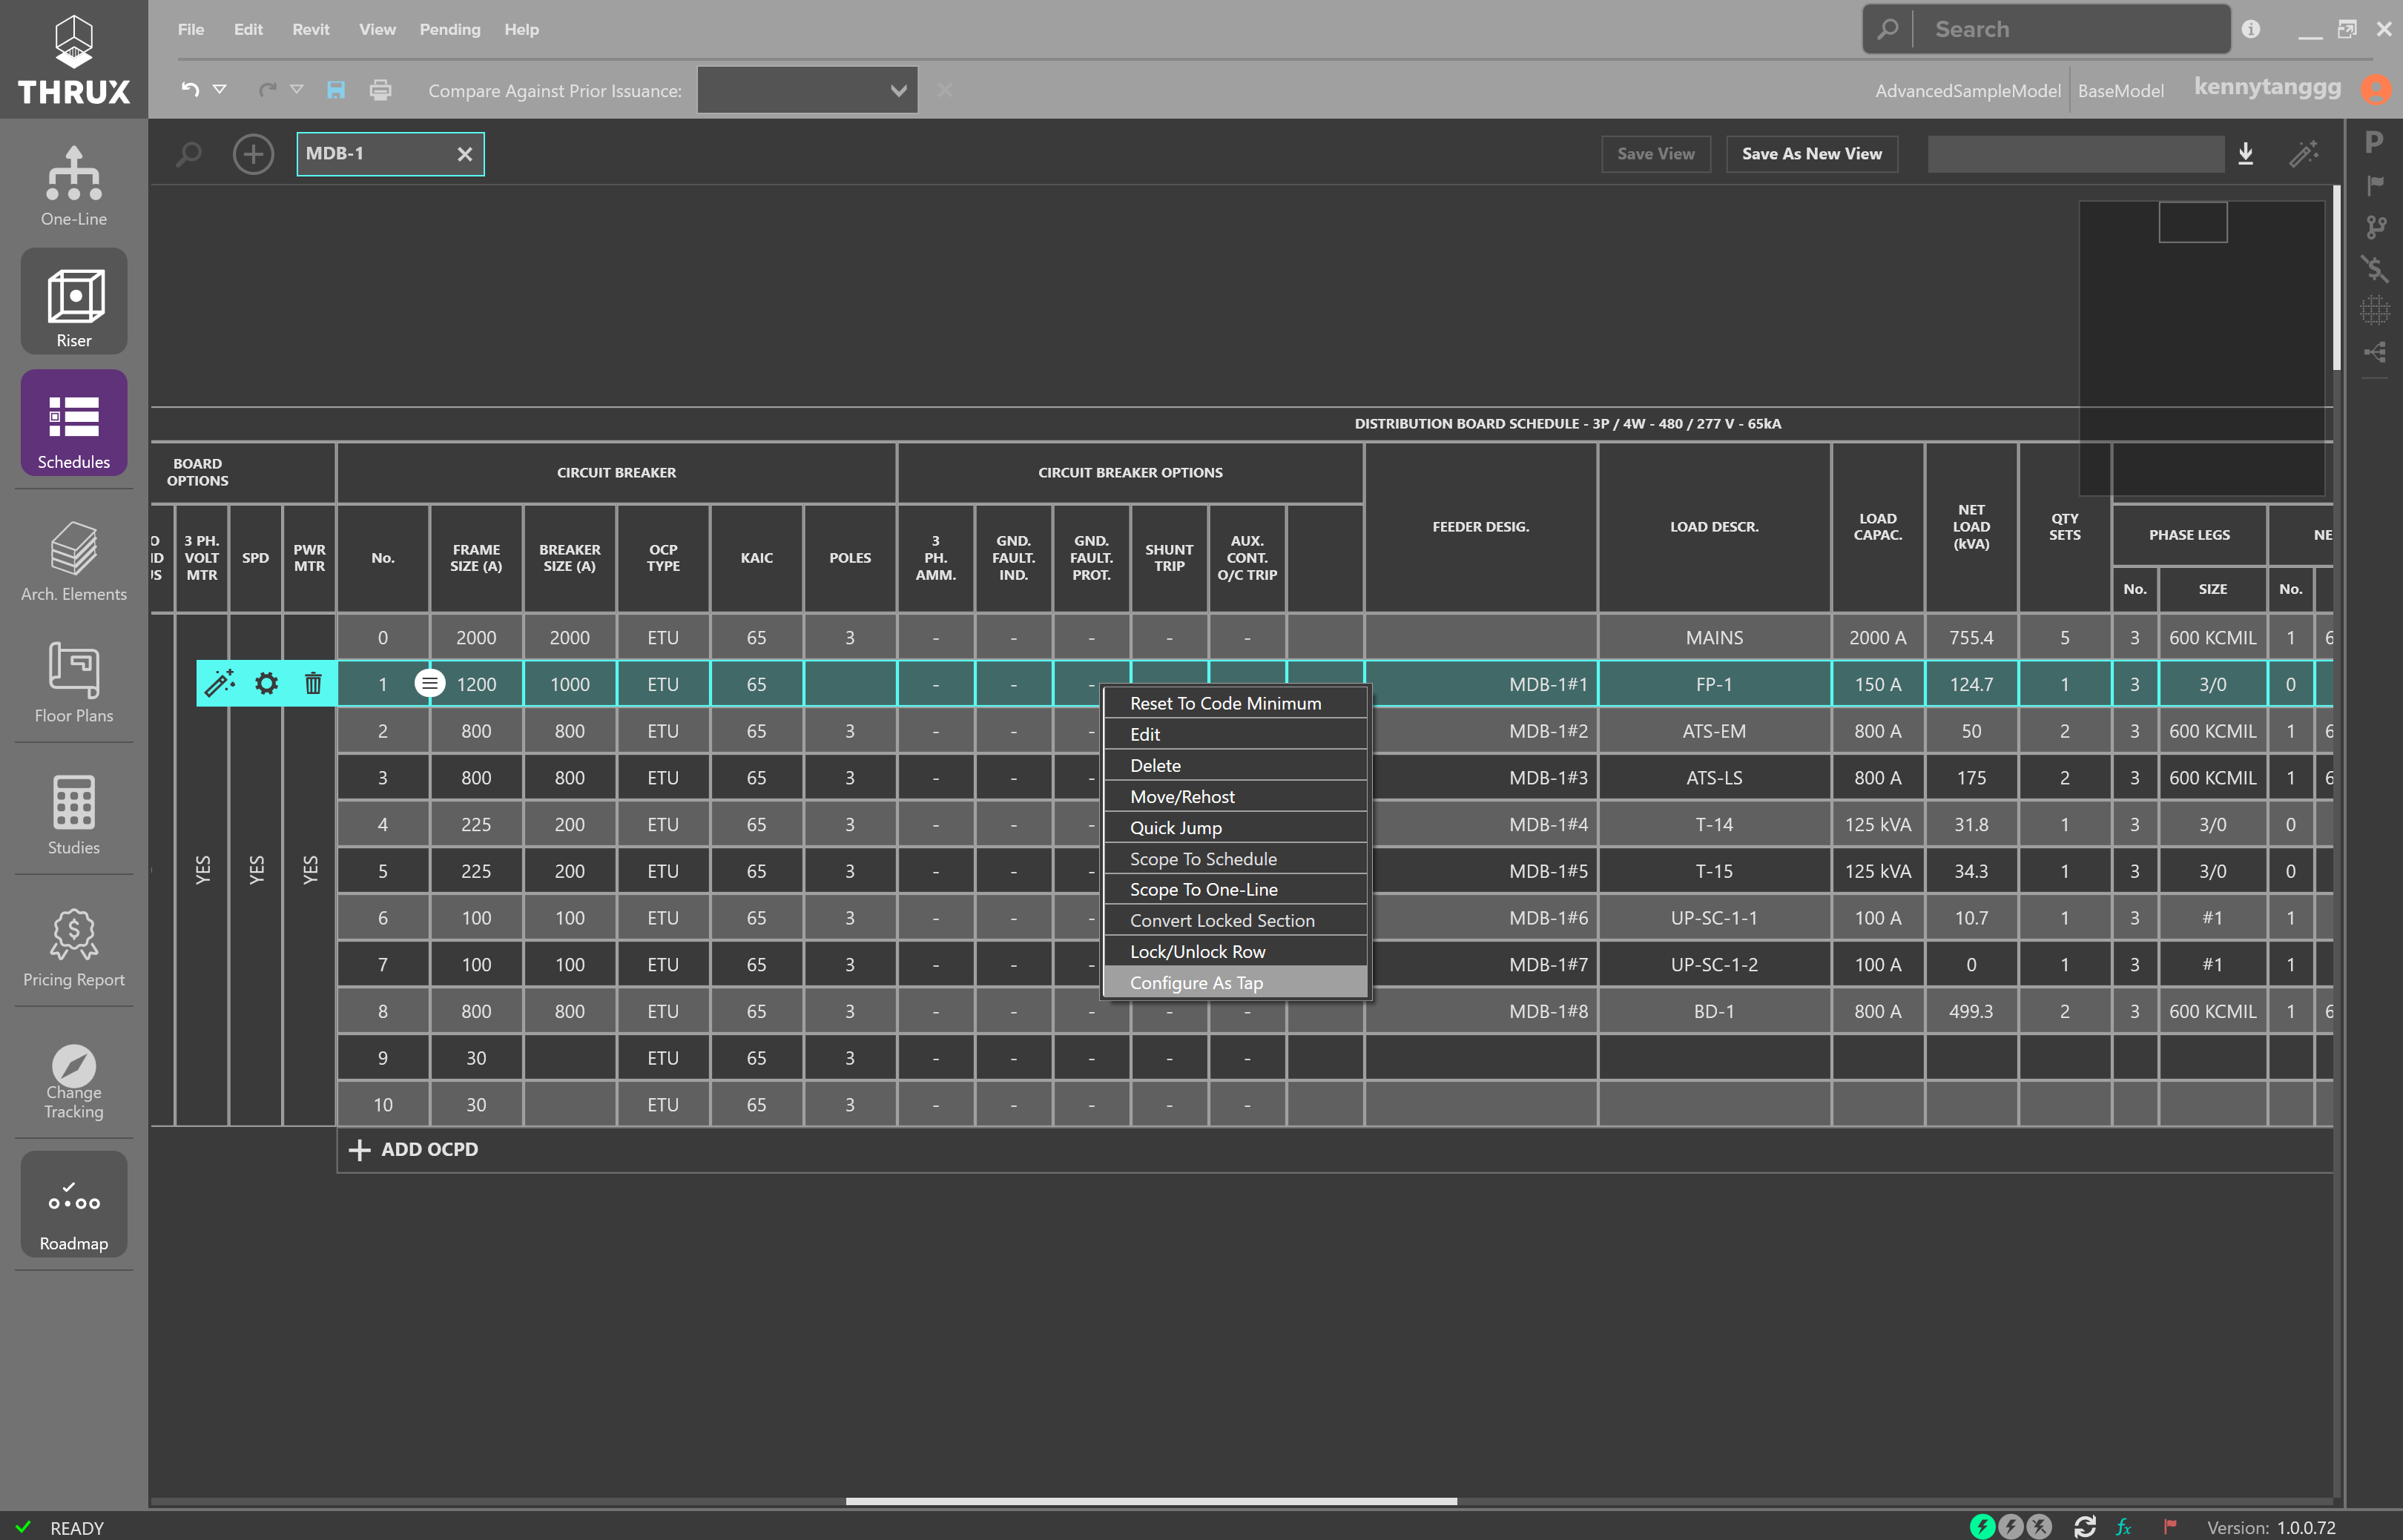2403x1540 pixels.
Task: Choose Move/Rehost in context menu
Action: tap(1235, 796)
